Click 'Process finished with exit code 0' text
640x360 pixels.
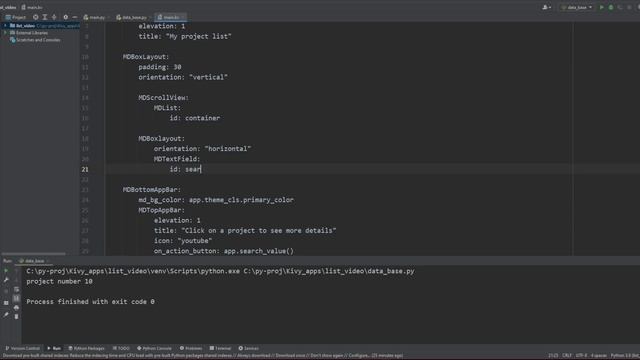click(90, 302)
